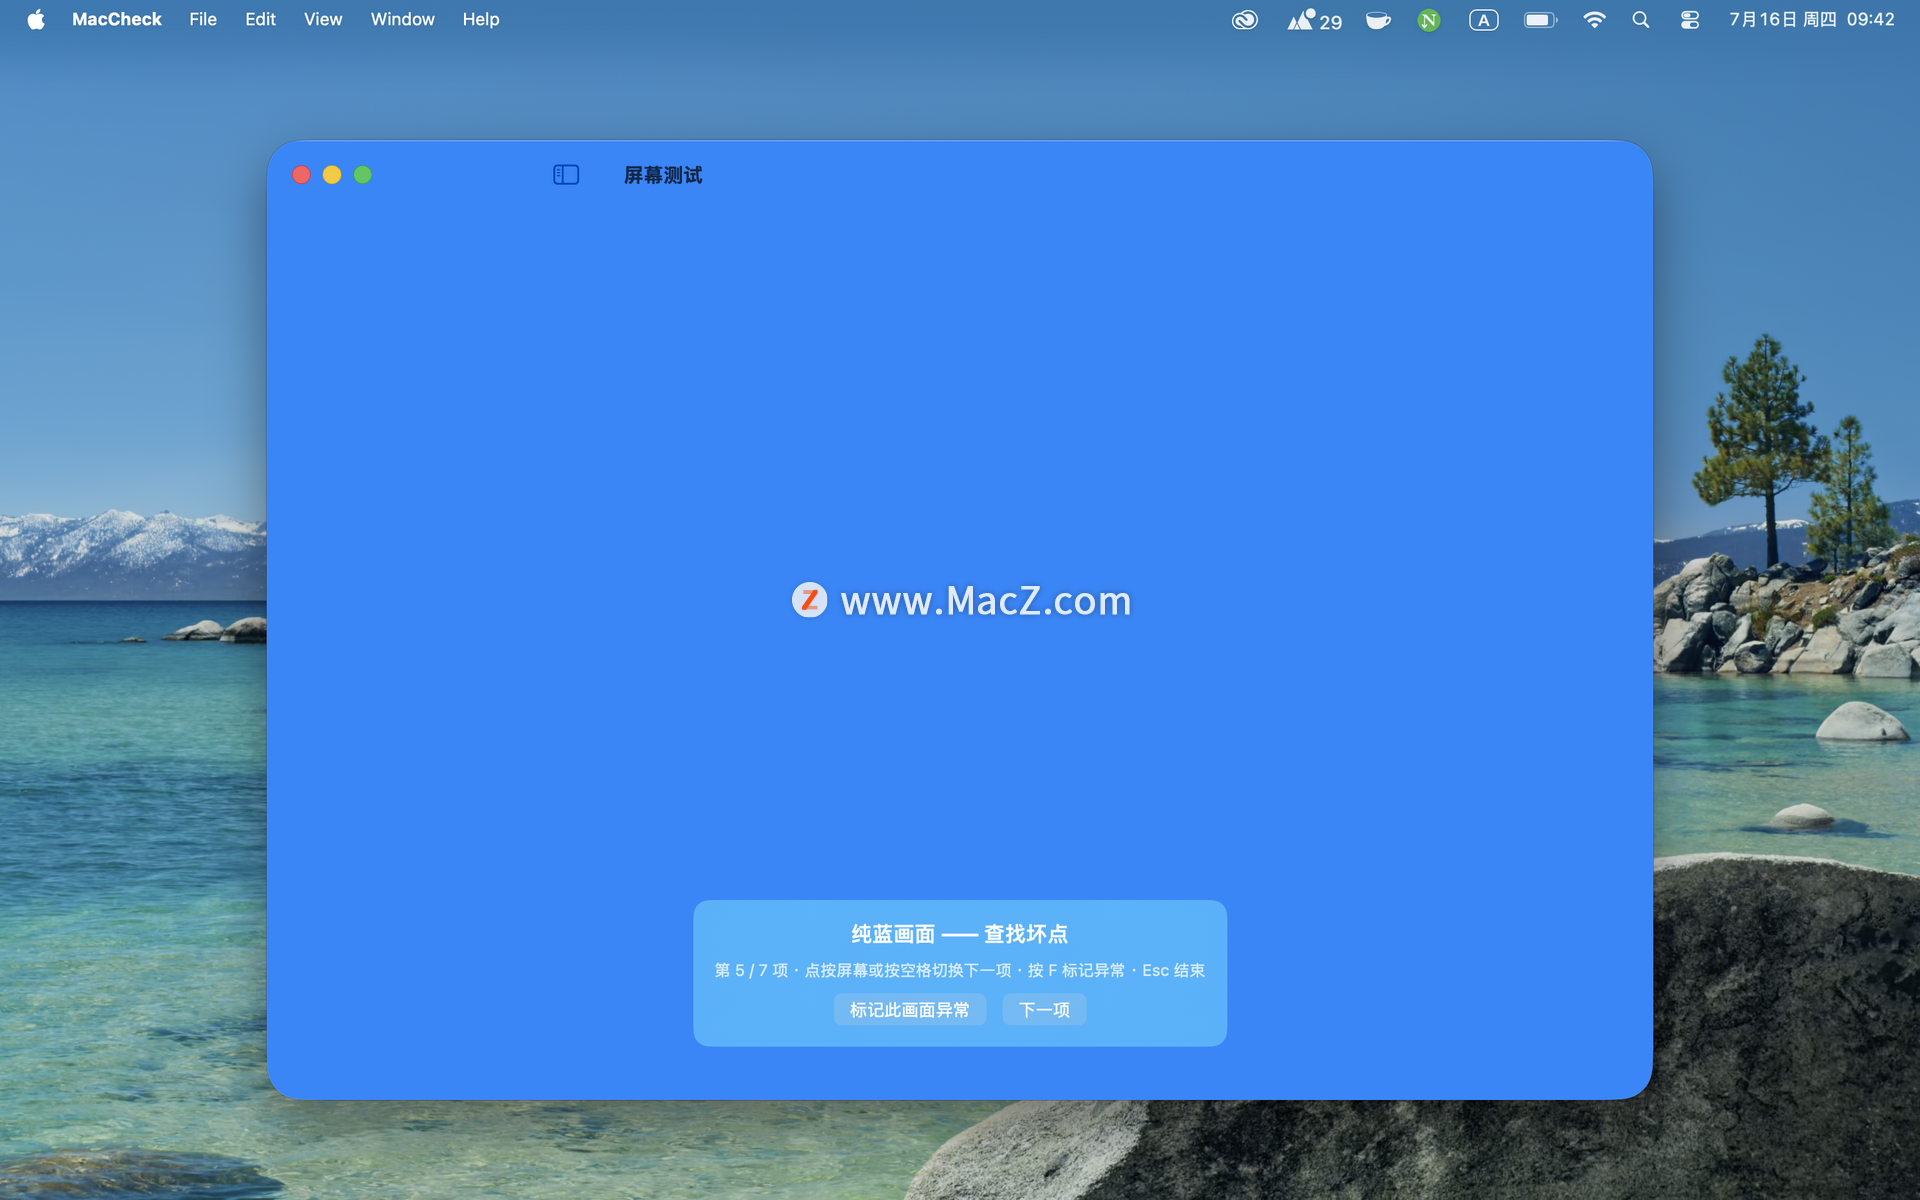The image size is (1920, 1200).
Task: Open the View menu
Action: [323, 20]
